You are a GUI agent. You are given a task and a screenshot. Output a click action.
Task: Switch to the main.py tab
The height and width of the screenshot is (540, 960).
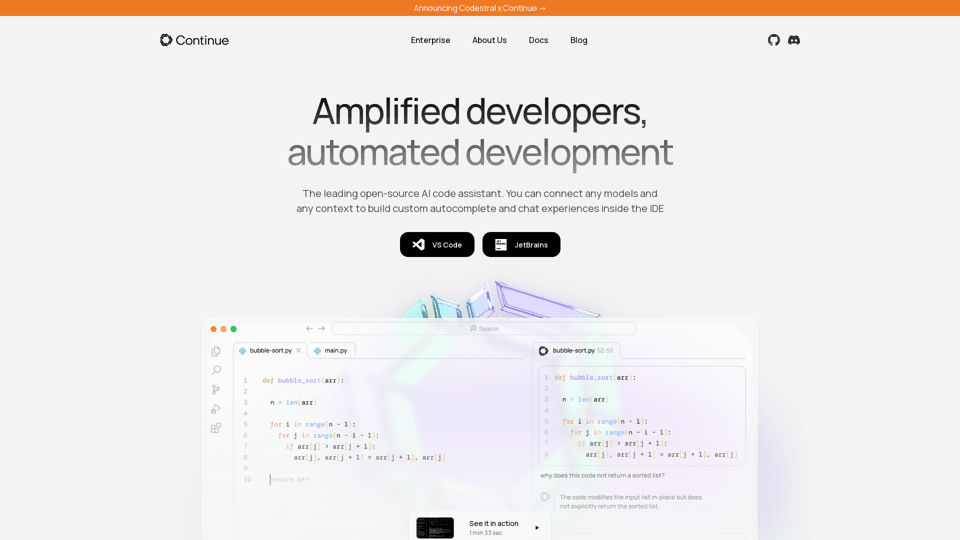(331, 351)
